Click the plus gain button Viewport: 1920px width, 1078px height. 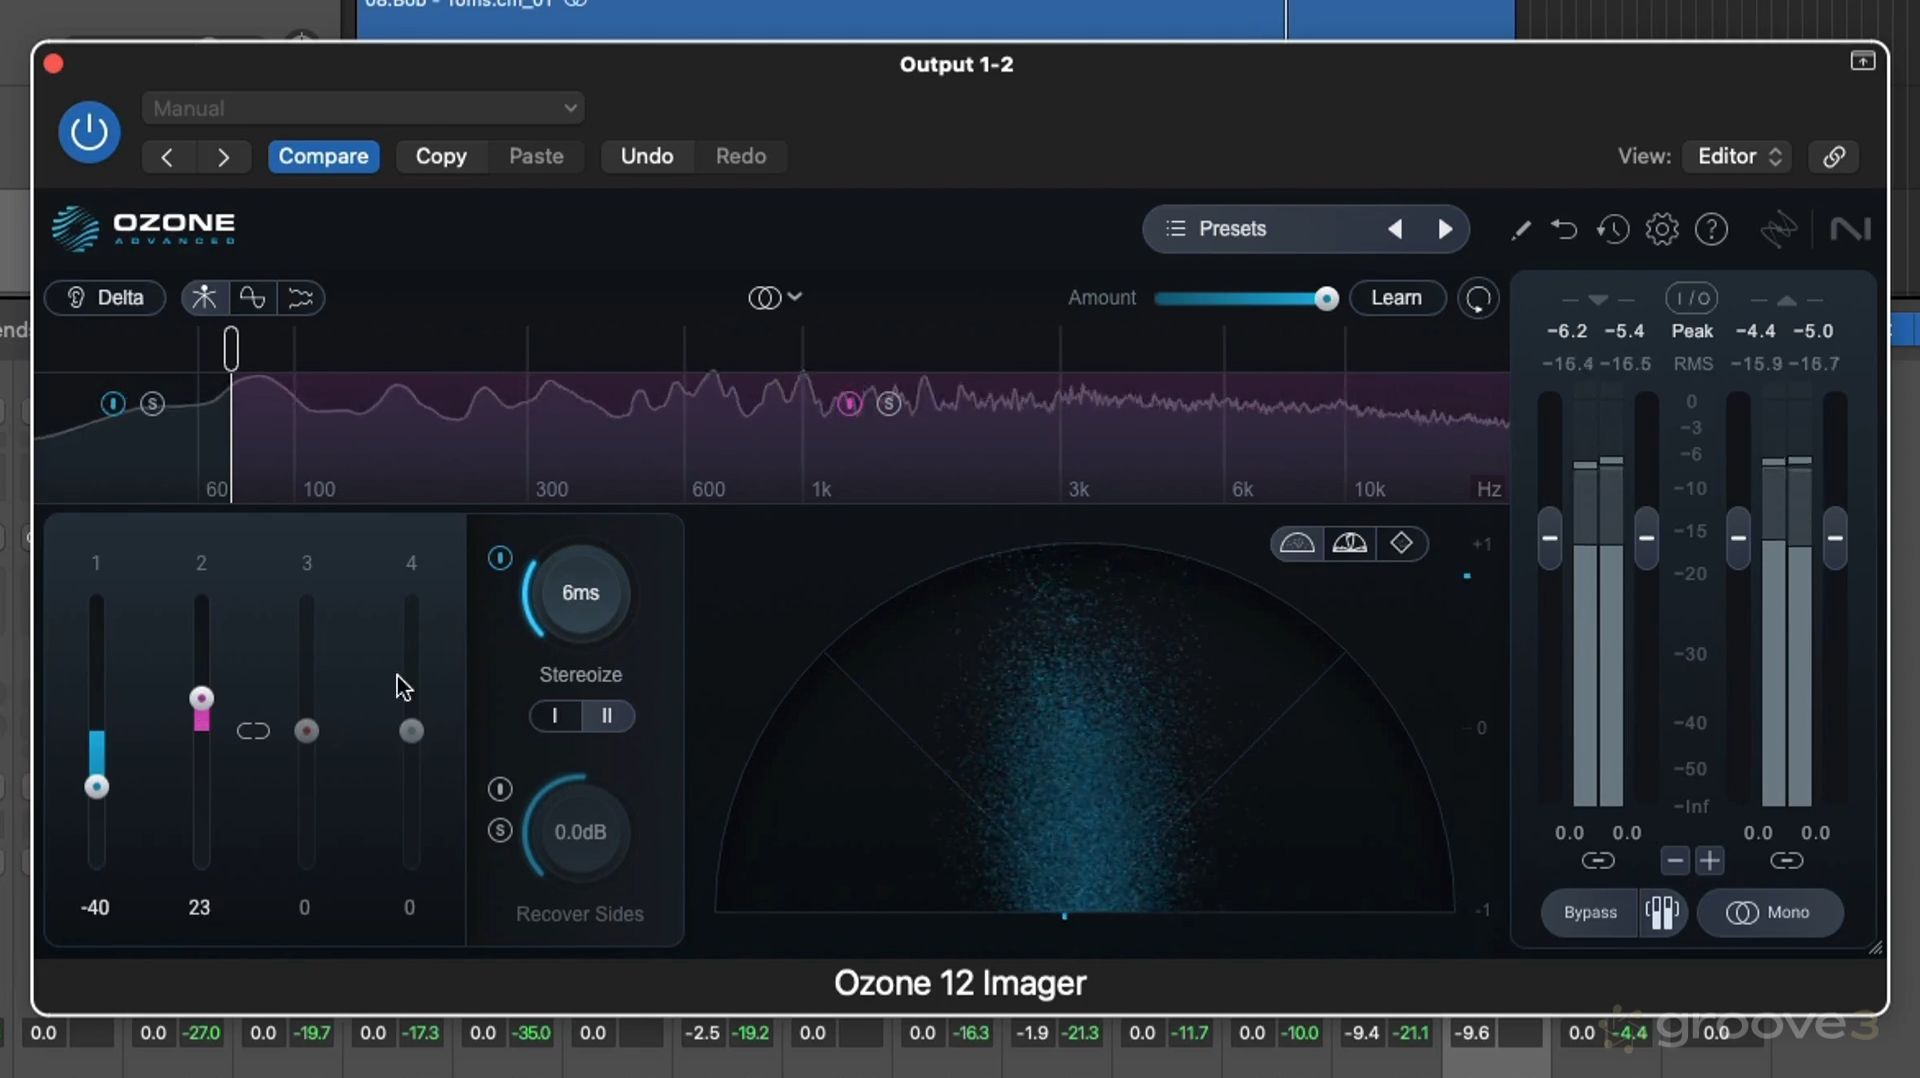point(1710,860)
